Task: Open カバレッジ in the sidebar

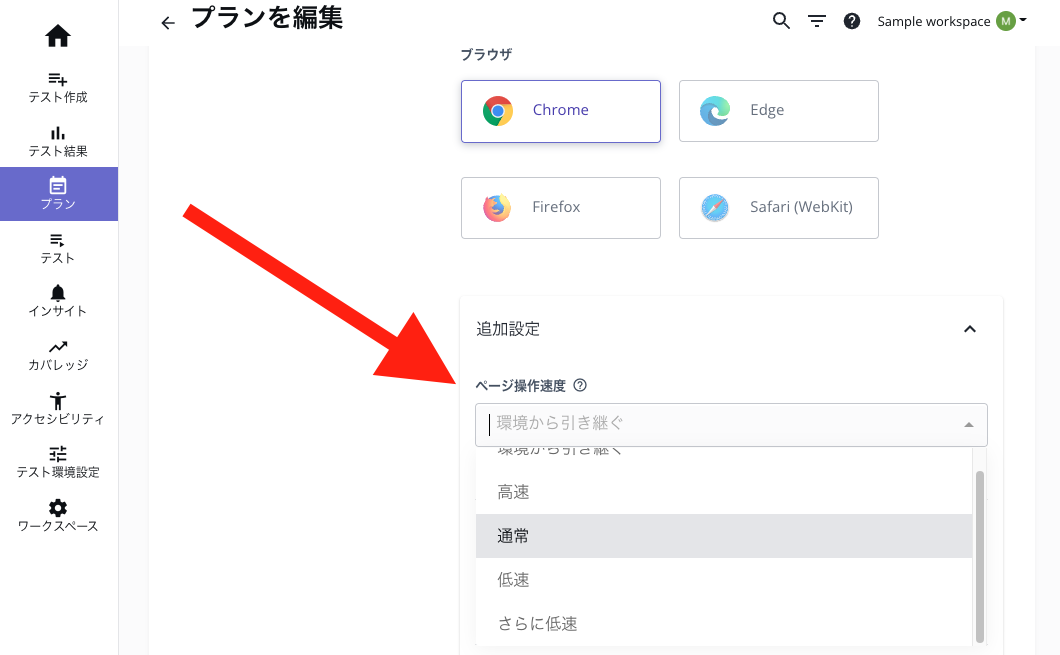Action: point(58,356)
